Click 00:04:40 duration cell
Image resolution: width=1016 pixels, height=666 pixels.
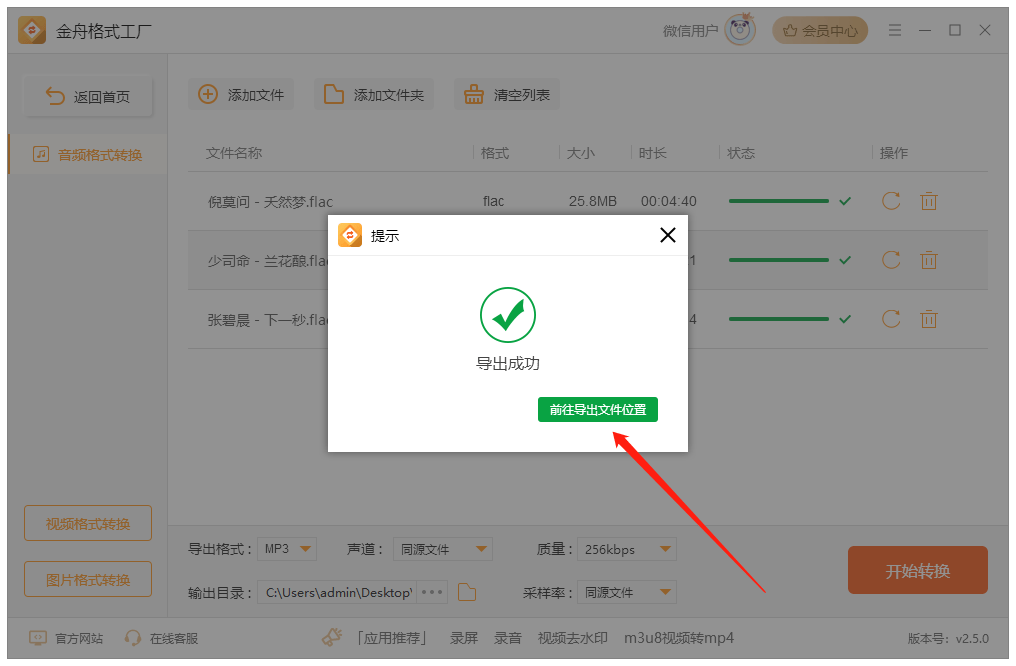click(x=668, y=201)
